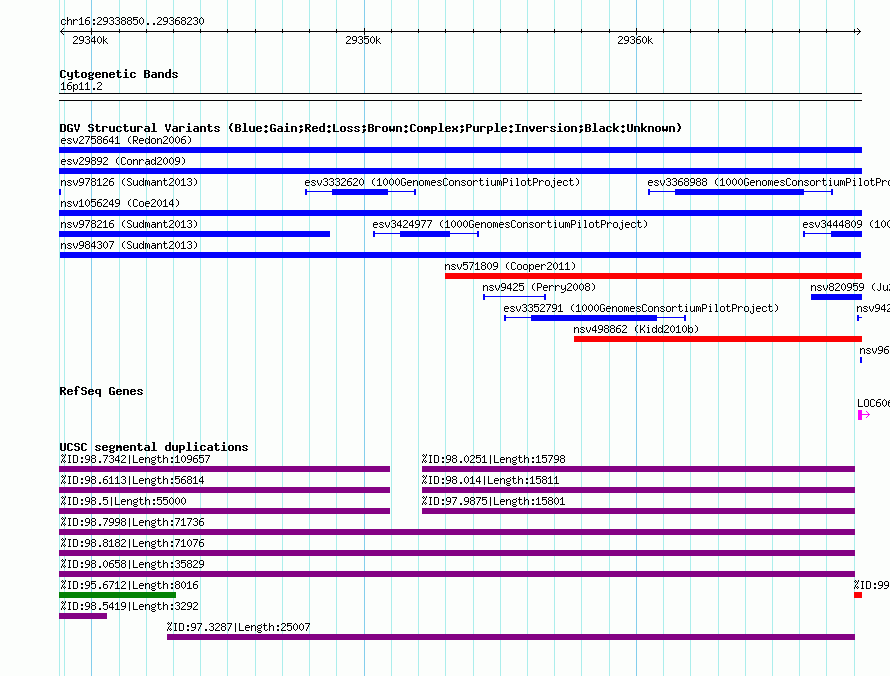890x676 pixels.
Task: Select duplication %ID:98.8182 Length:71076
Action: (x=457, y=553)
